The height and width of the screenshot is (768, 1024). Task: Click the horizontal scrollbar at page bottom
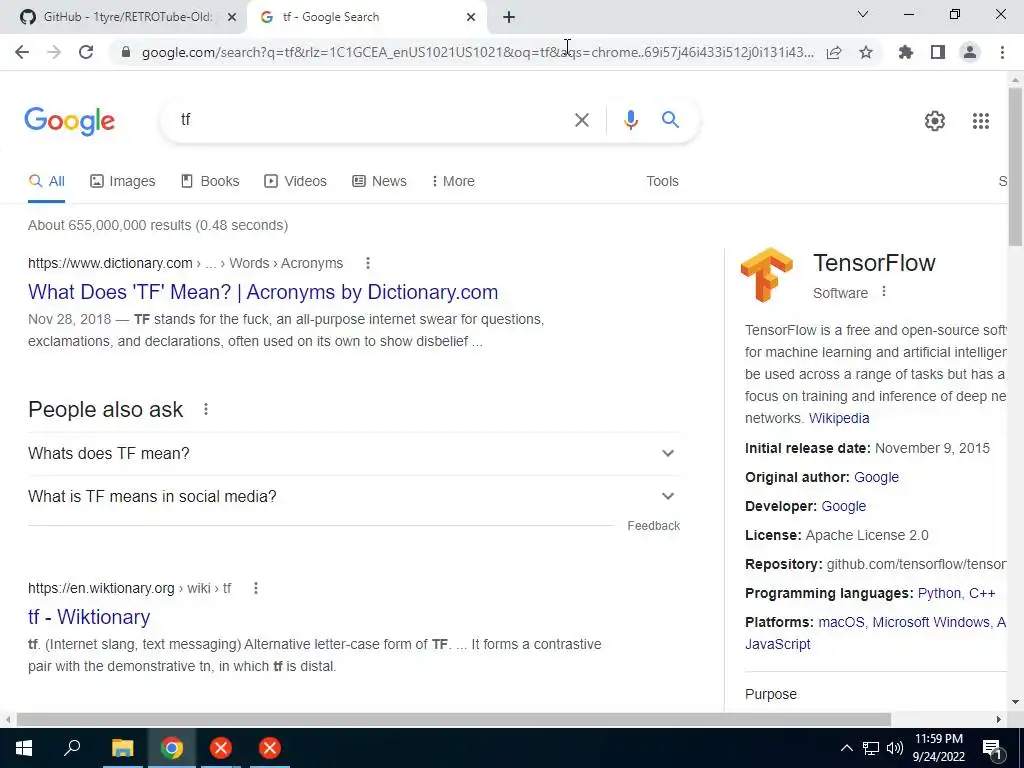tap(453, 719)
